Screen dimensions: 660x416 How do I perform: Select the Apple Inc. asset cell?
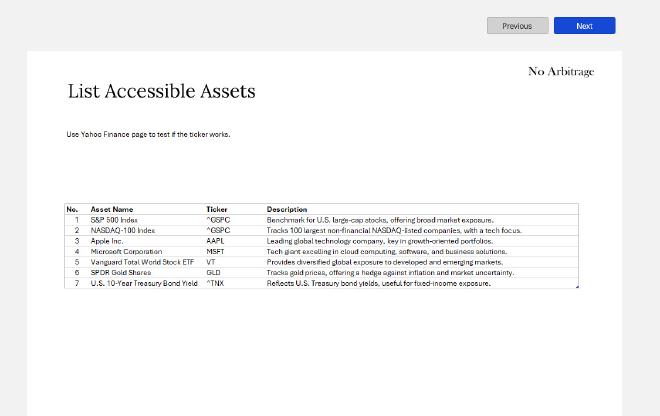(x=107, y=241)
